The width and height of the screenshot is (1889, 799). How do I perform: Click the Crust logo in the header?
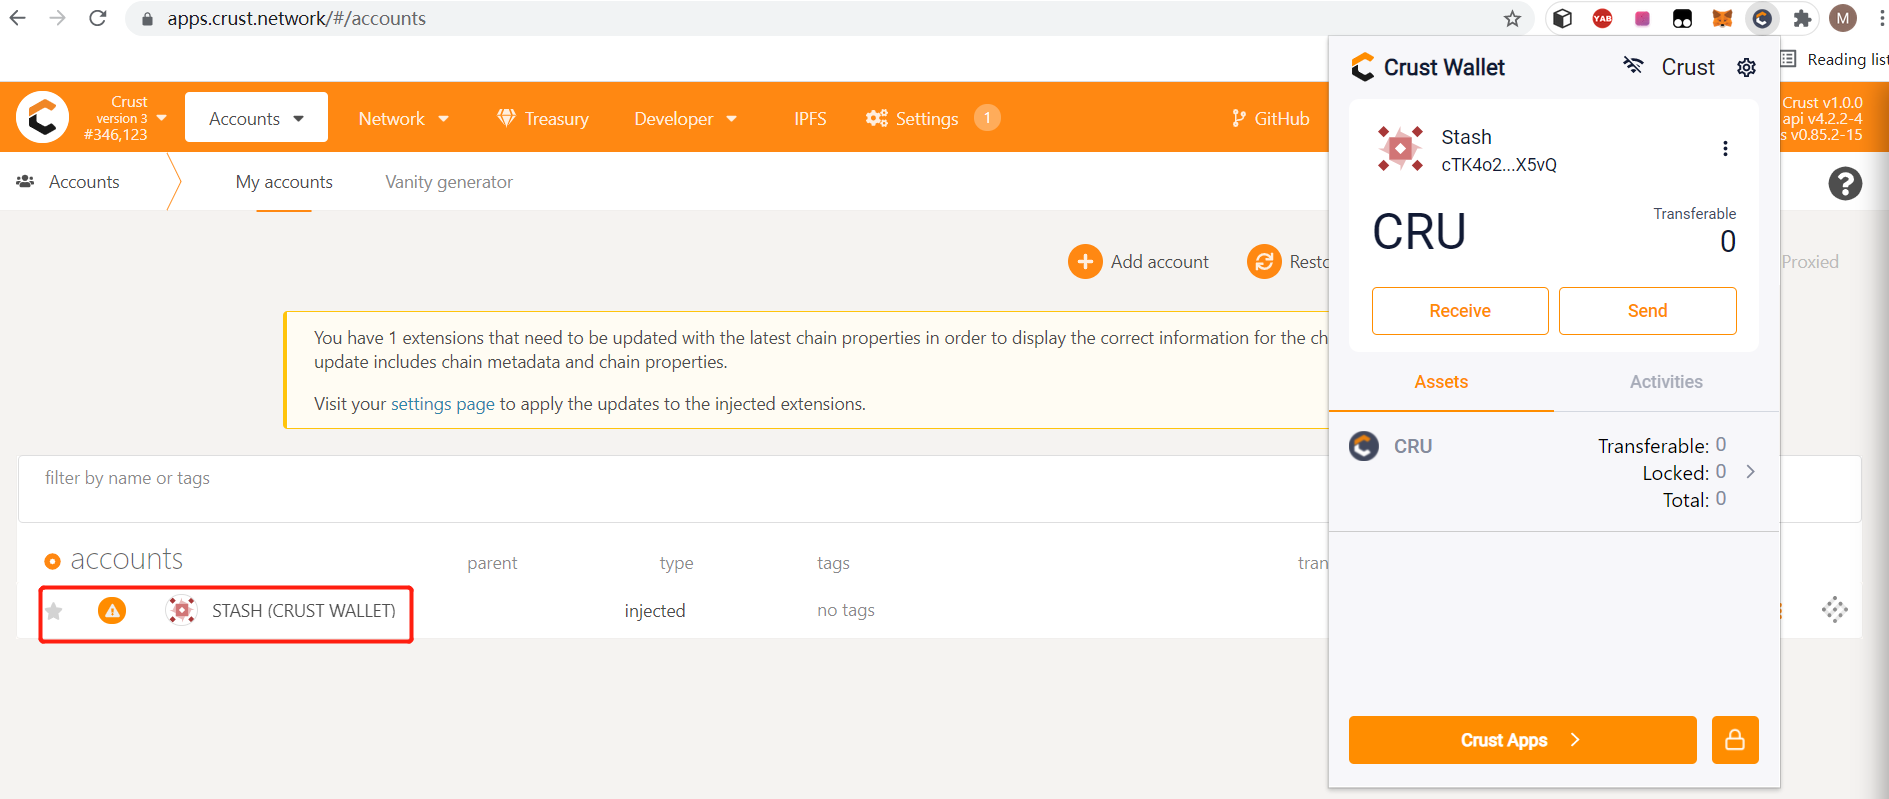42,118
